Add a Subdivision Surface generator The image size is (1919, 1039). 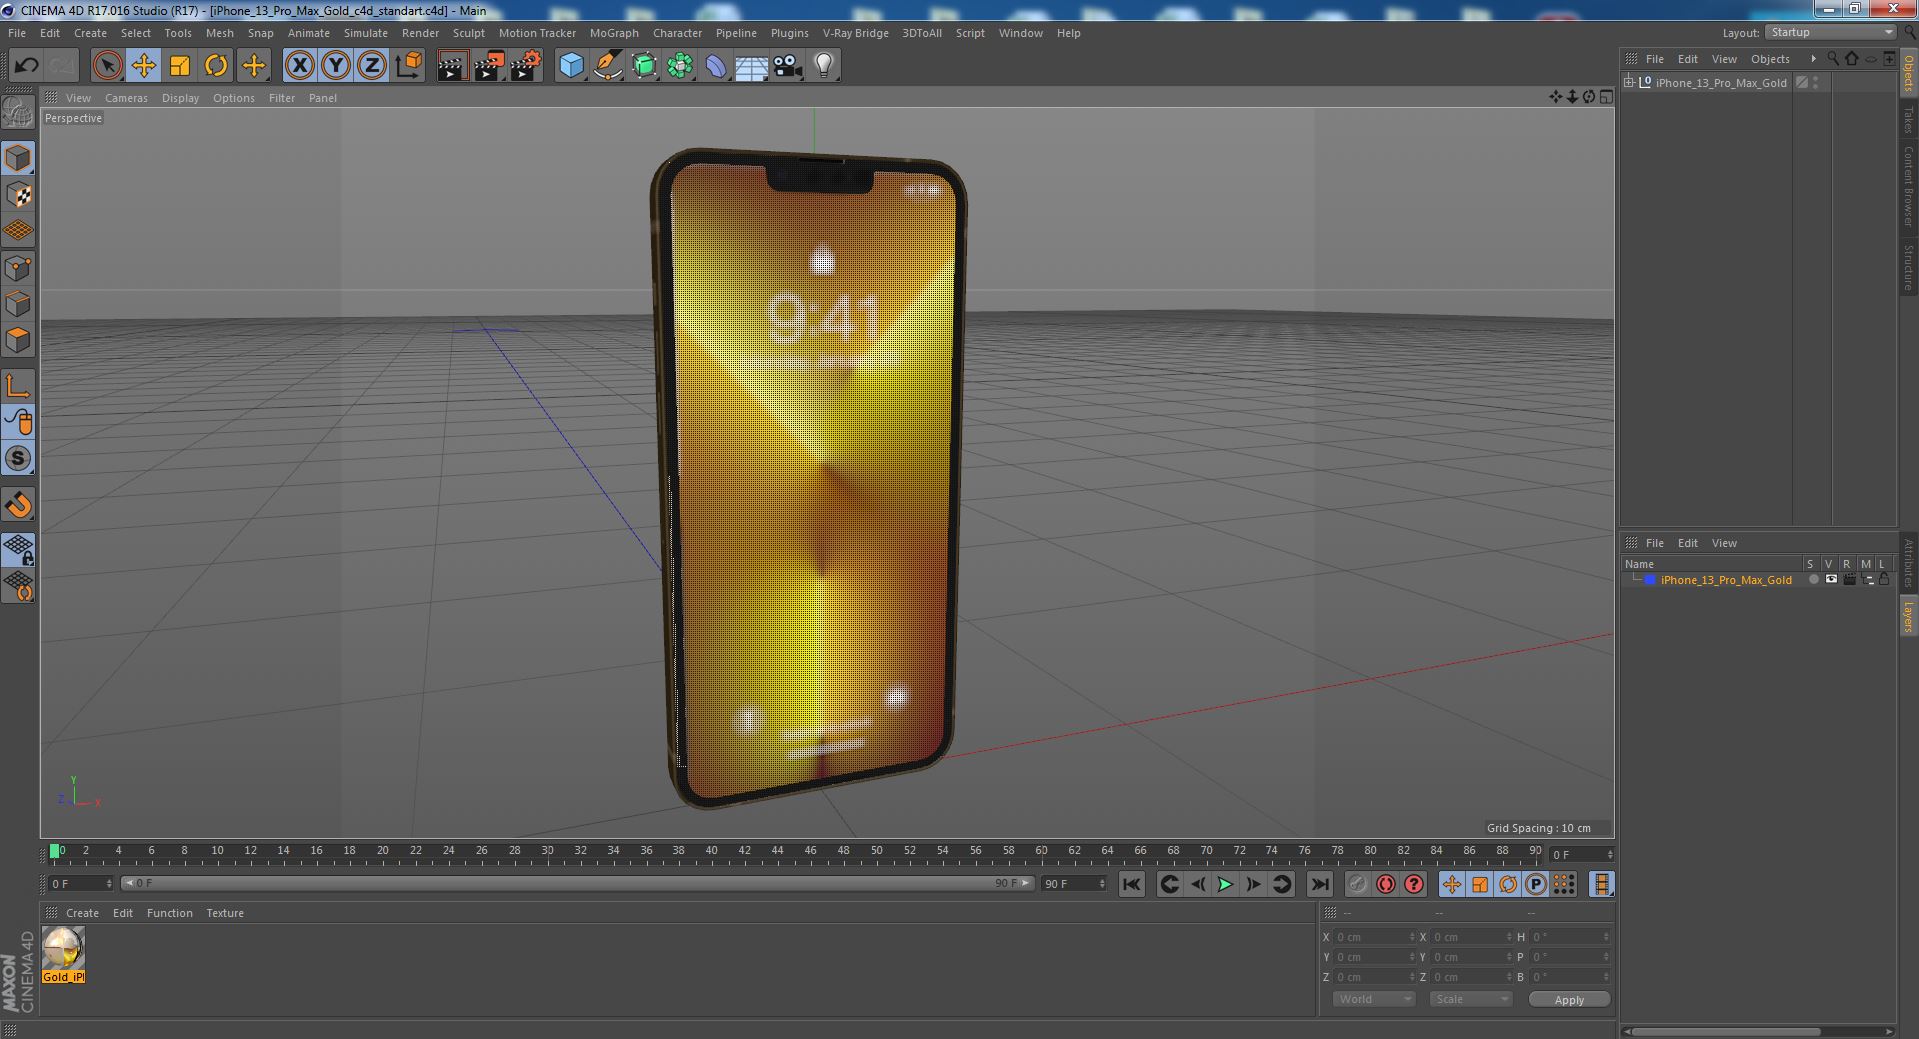(644, 66)
